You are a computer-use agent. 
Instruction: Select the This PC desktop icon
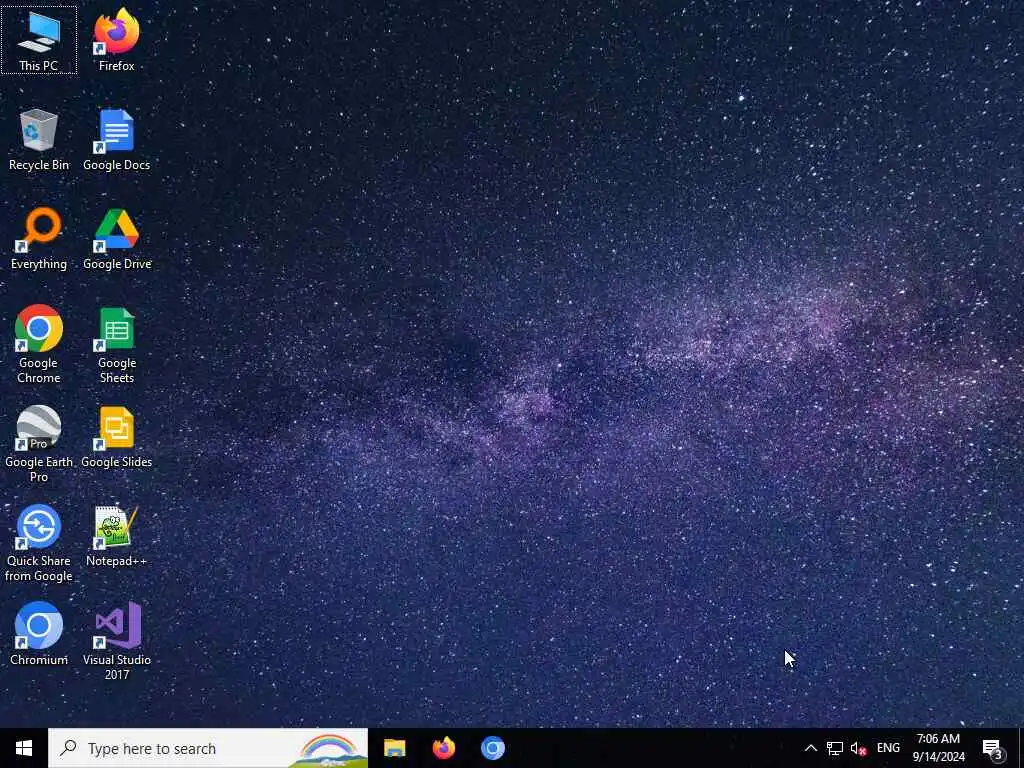pos(39,40)
